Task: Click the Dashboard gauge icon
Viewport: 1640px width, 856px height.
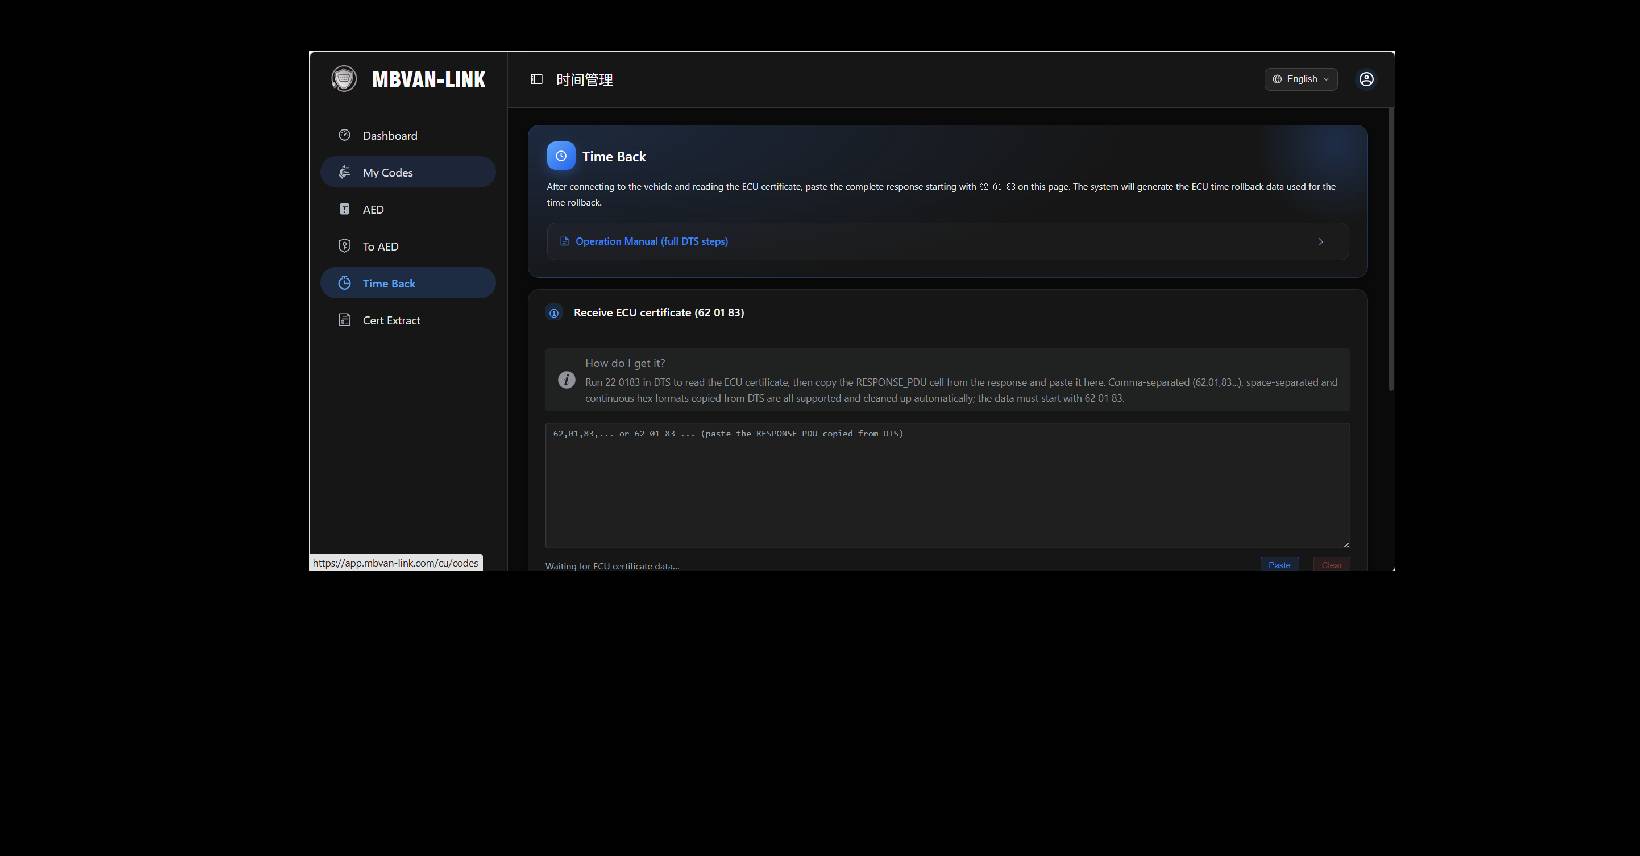Action: pos(344,135)
